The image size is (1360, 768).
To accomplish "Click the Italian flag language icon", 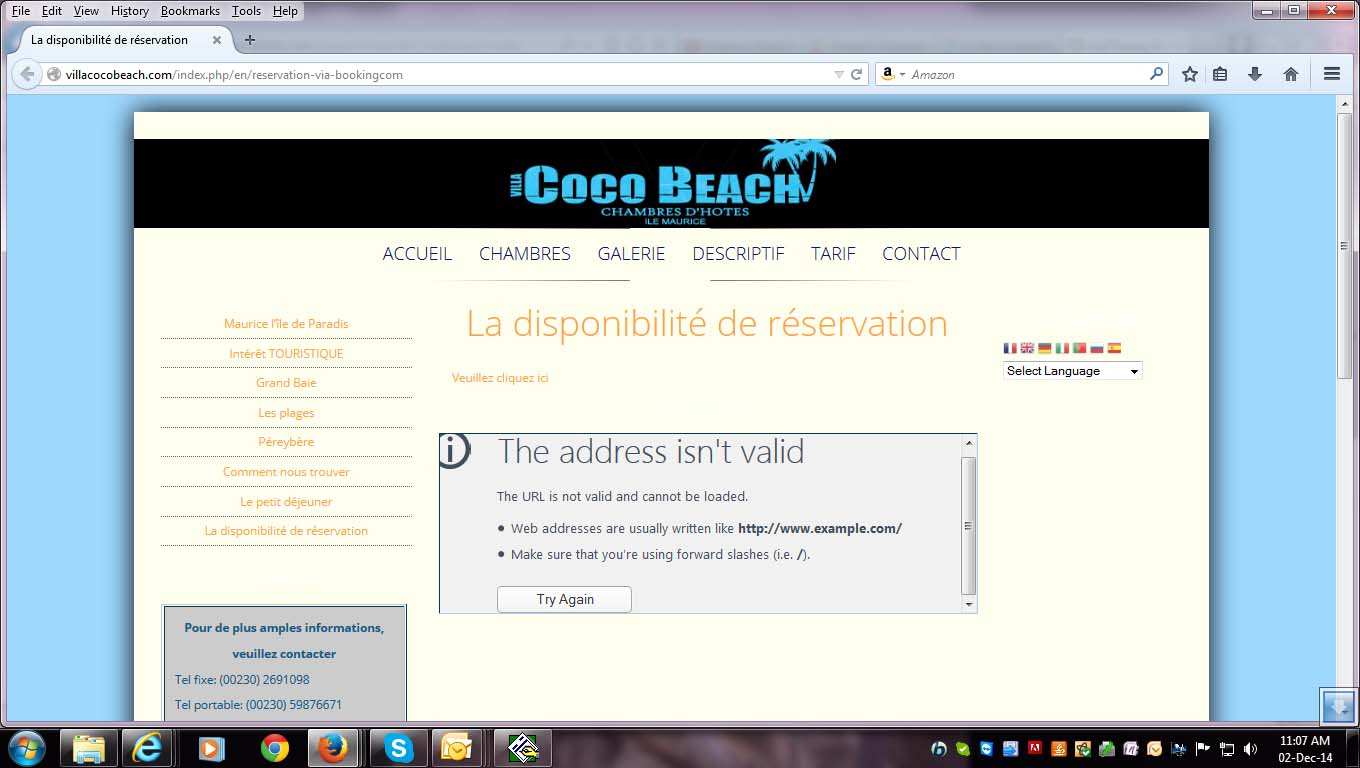I will click(x=1062, y=348).
